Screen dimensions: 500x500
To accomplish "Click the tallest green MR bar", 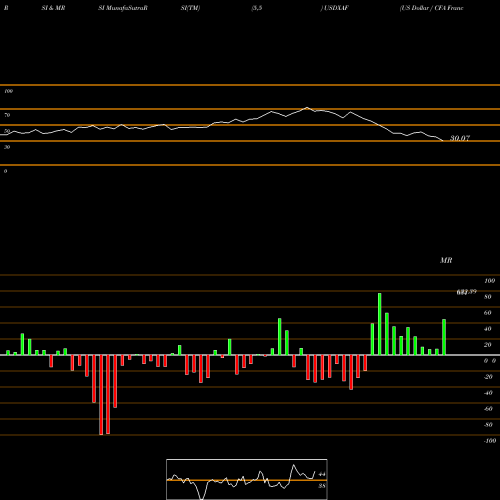I will 380,324.
